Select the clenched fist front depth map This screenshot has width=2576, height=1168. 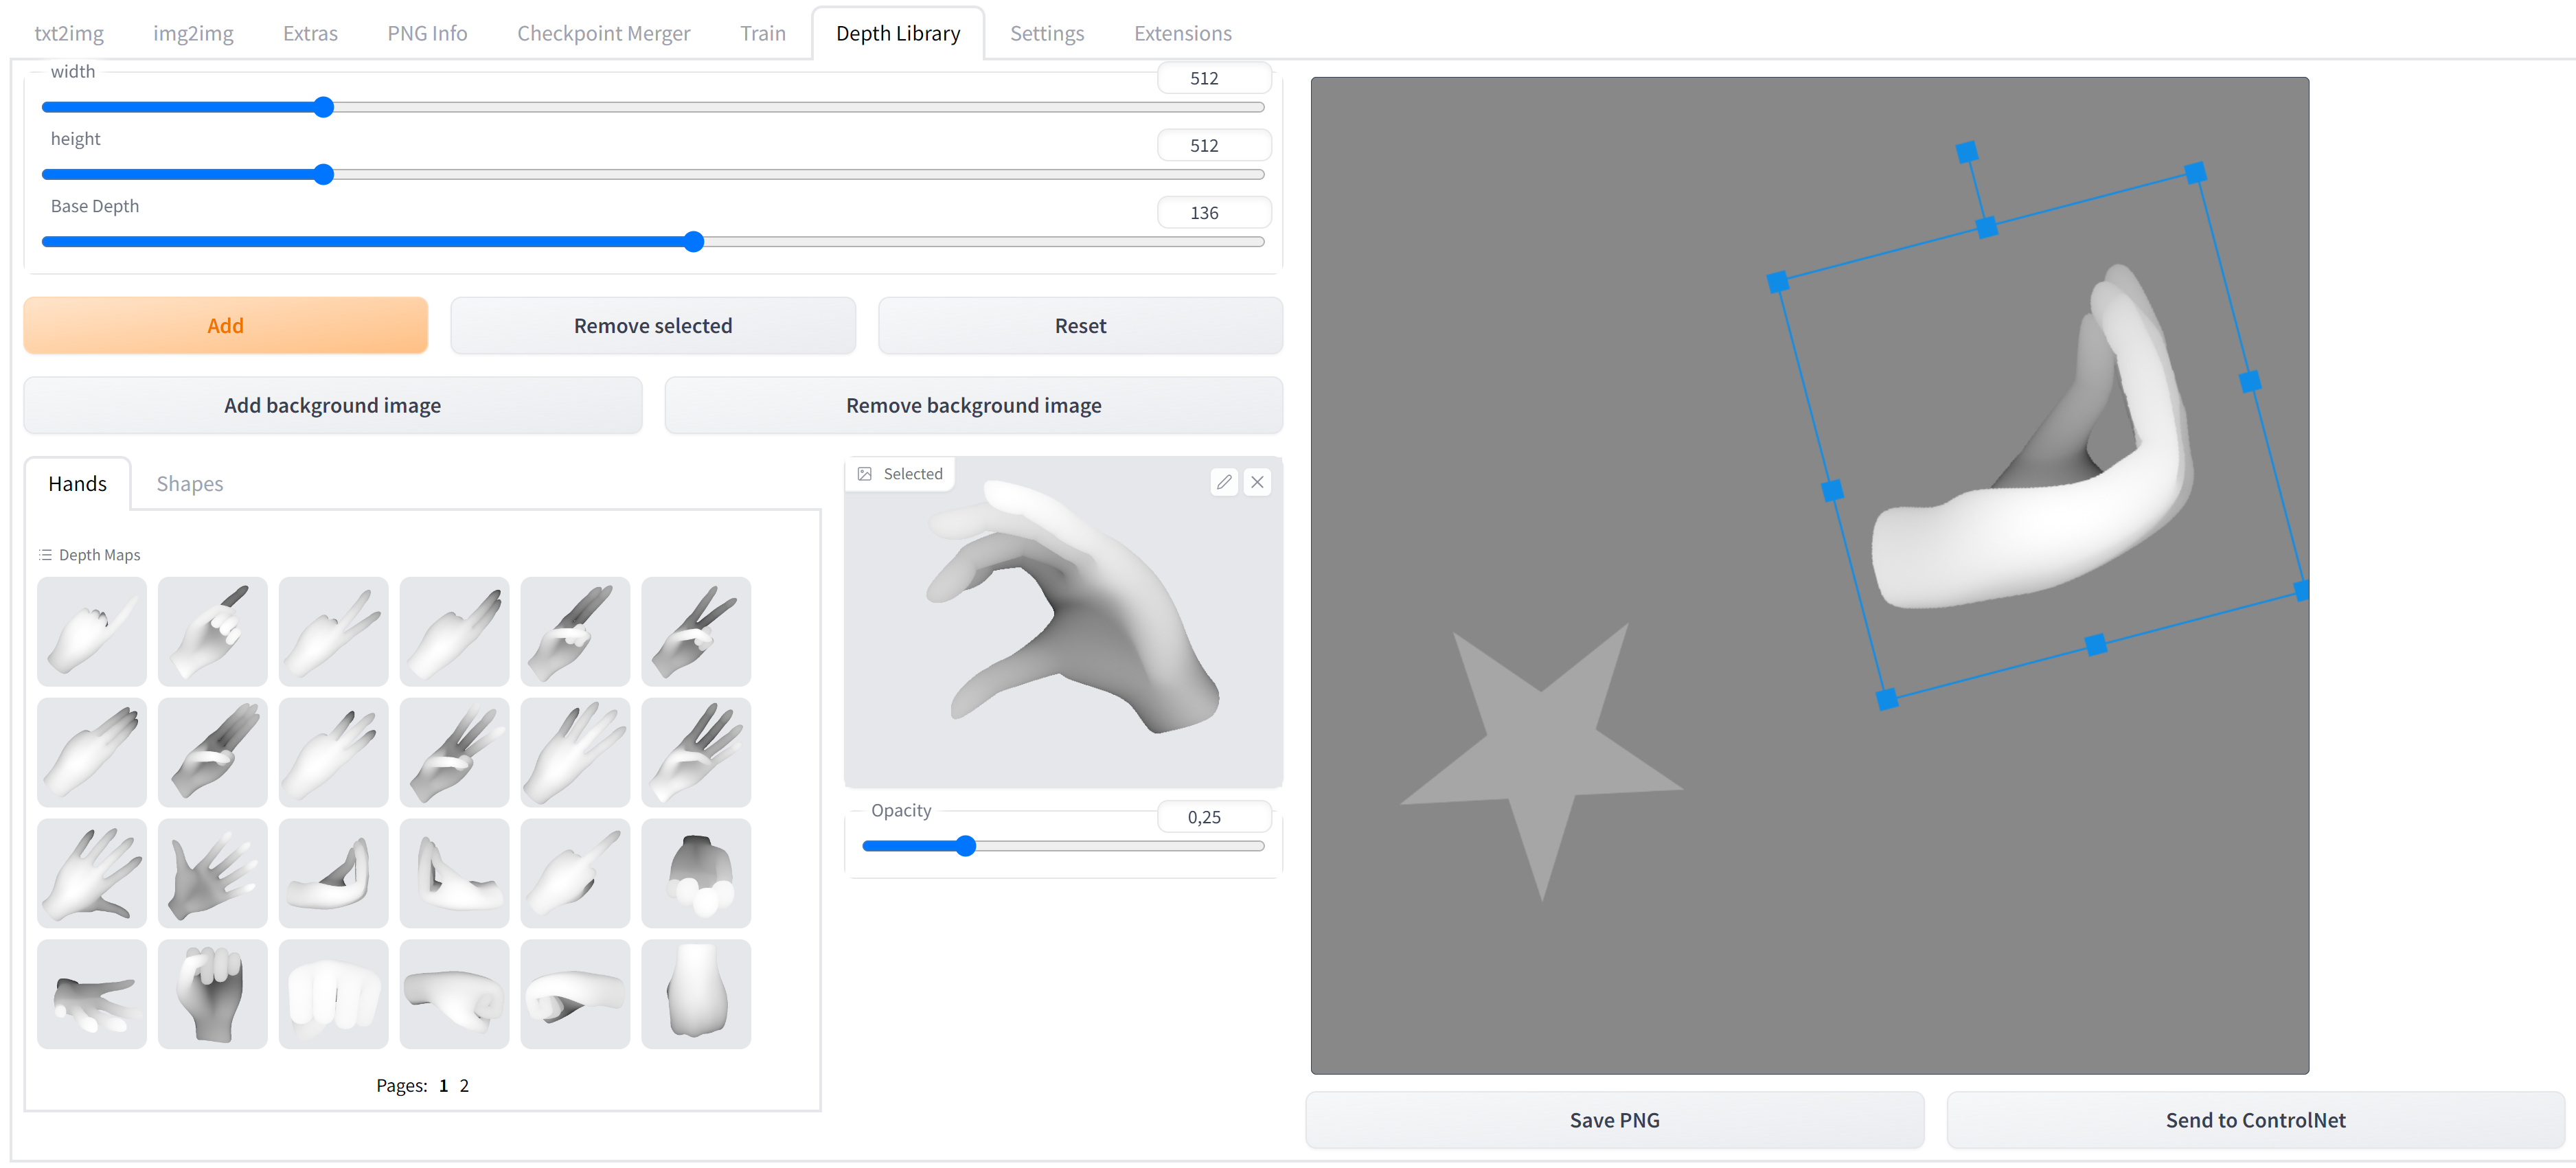[x=333, y=993]
